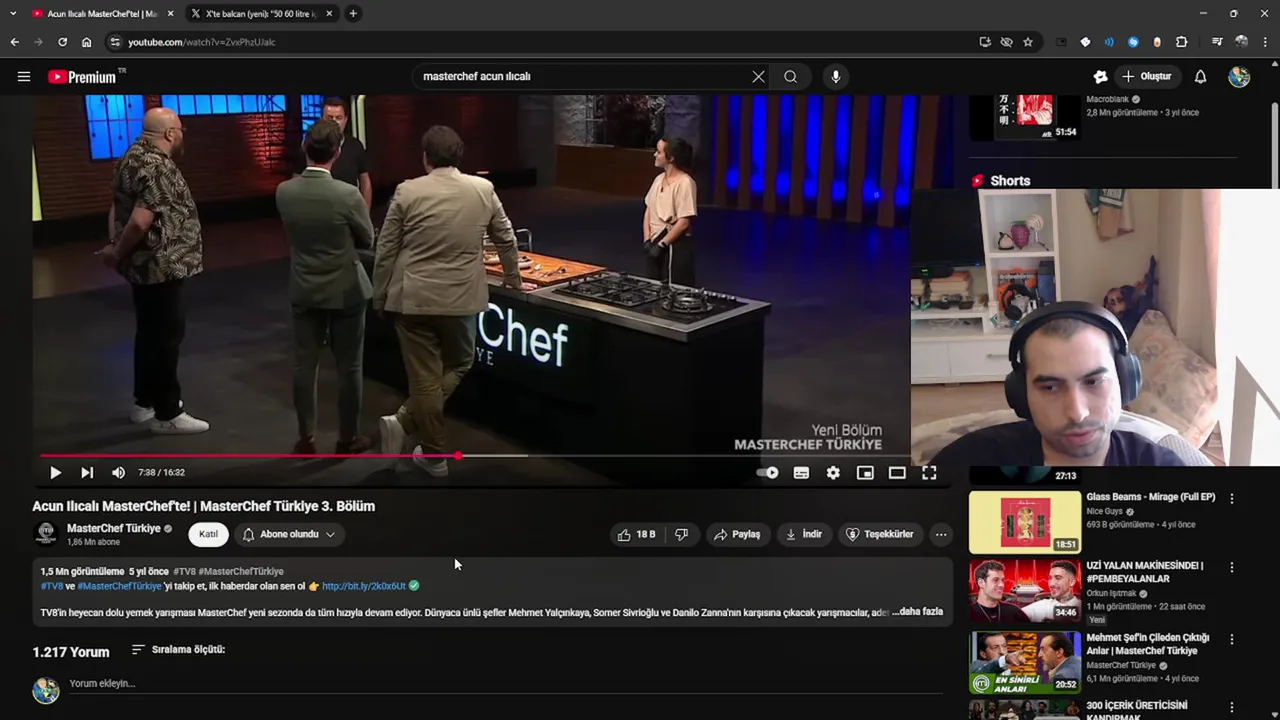Start voice search with microphone icon
This screenshot has width=1280, height=720.
coord(835,76)
